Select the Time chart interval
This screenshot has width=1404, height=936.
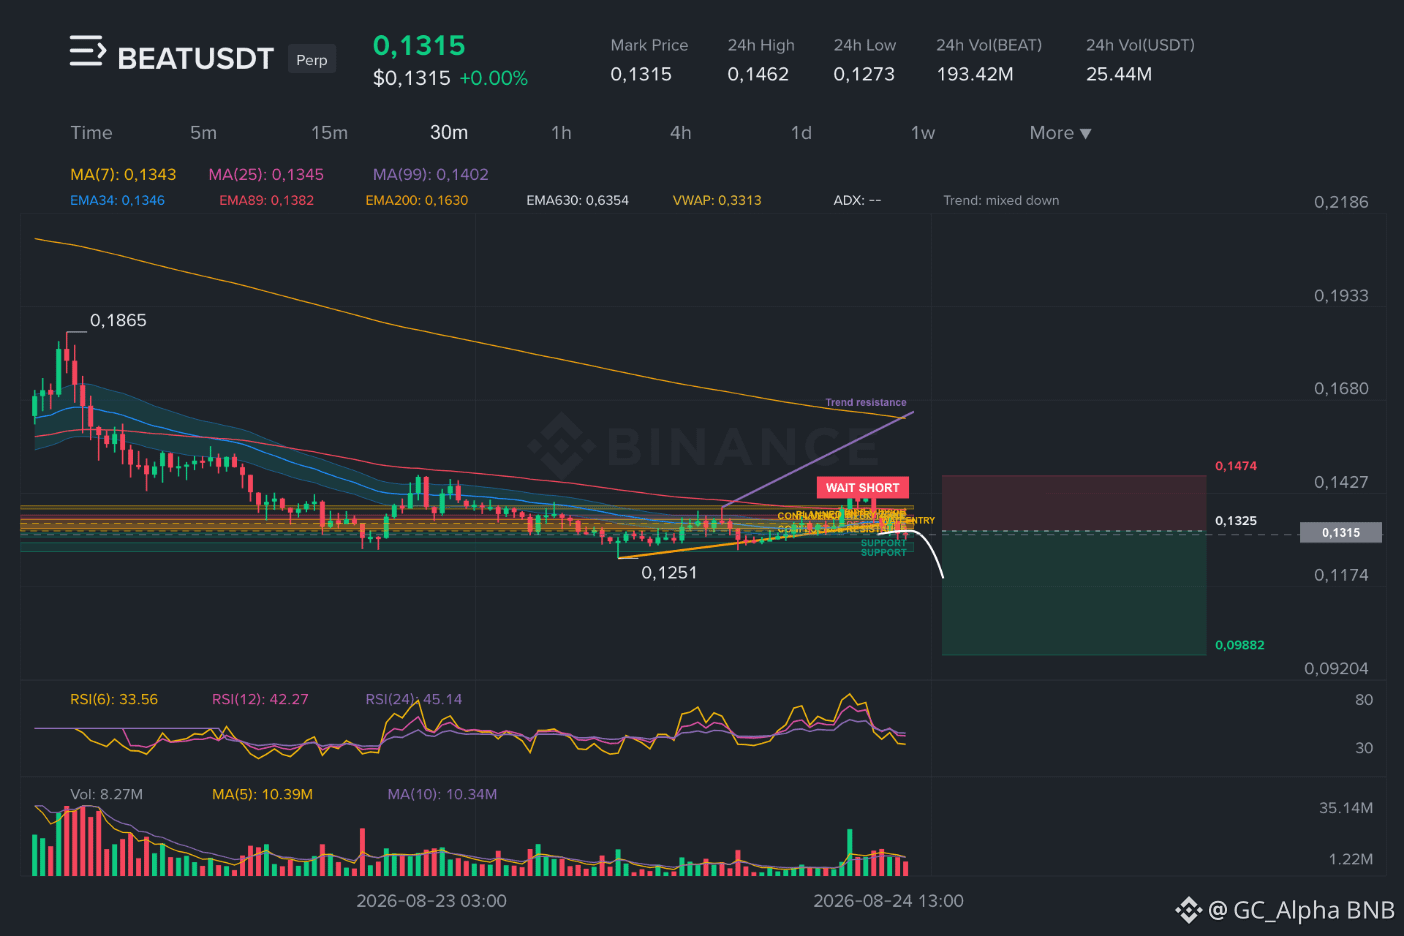click(x=91, y=133)
